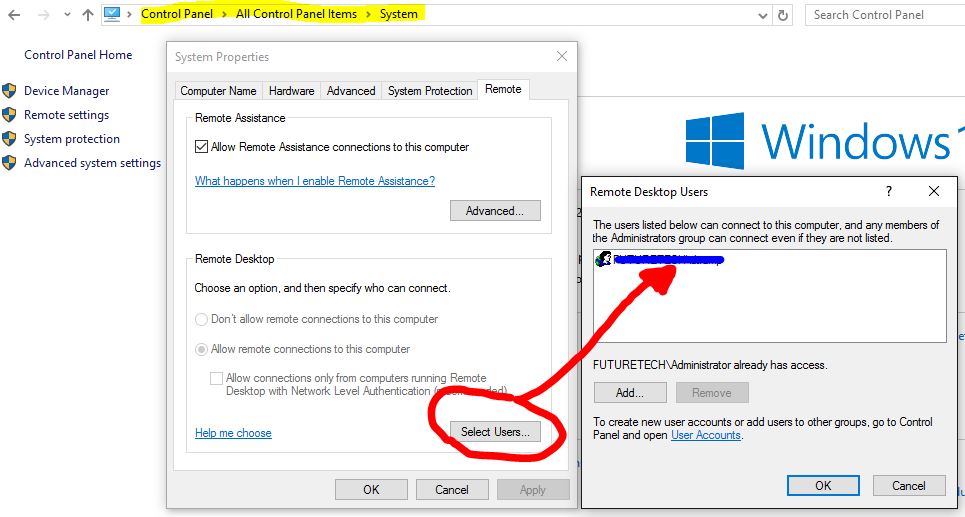Click the Search Control Panel field
Image resolution: width=965 pixels, height=517 pixels.
pyautogui.click(x=885, y=15)
